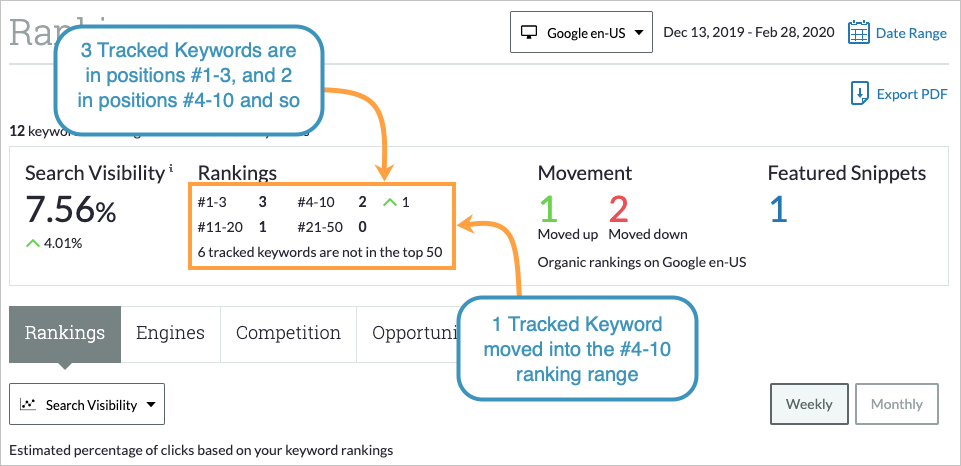Click the monitor icon in engine selector
The width and height of the screenshot is (961, 466).
pos(530,33)
